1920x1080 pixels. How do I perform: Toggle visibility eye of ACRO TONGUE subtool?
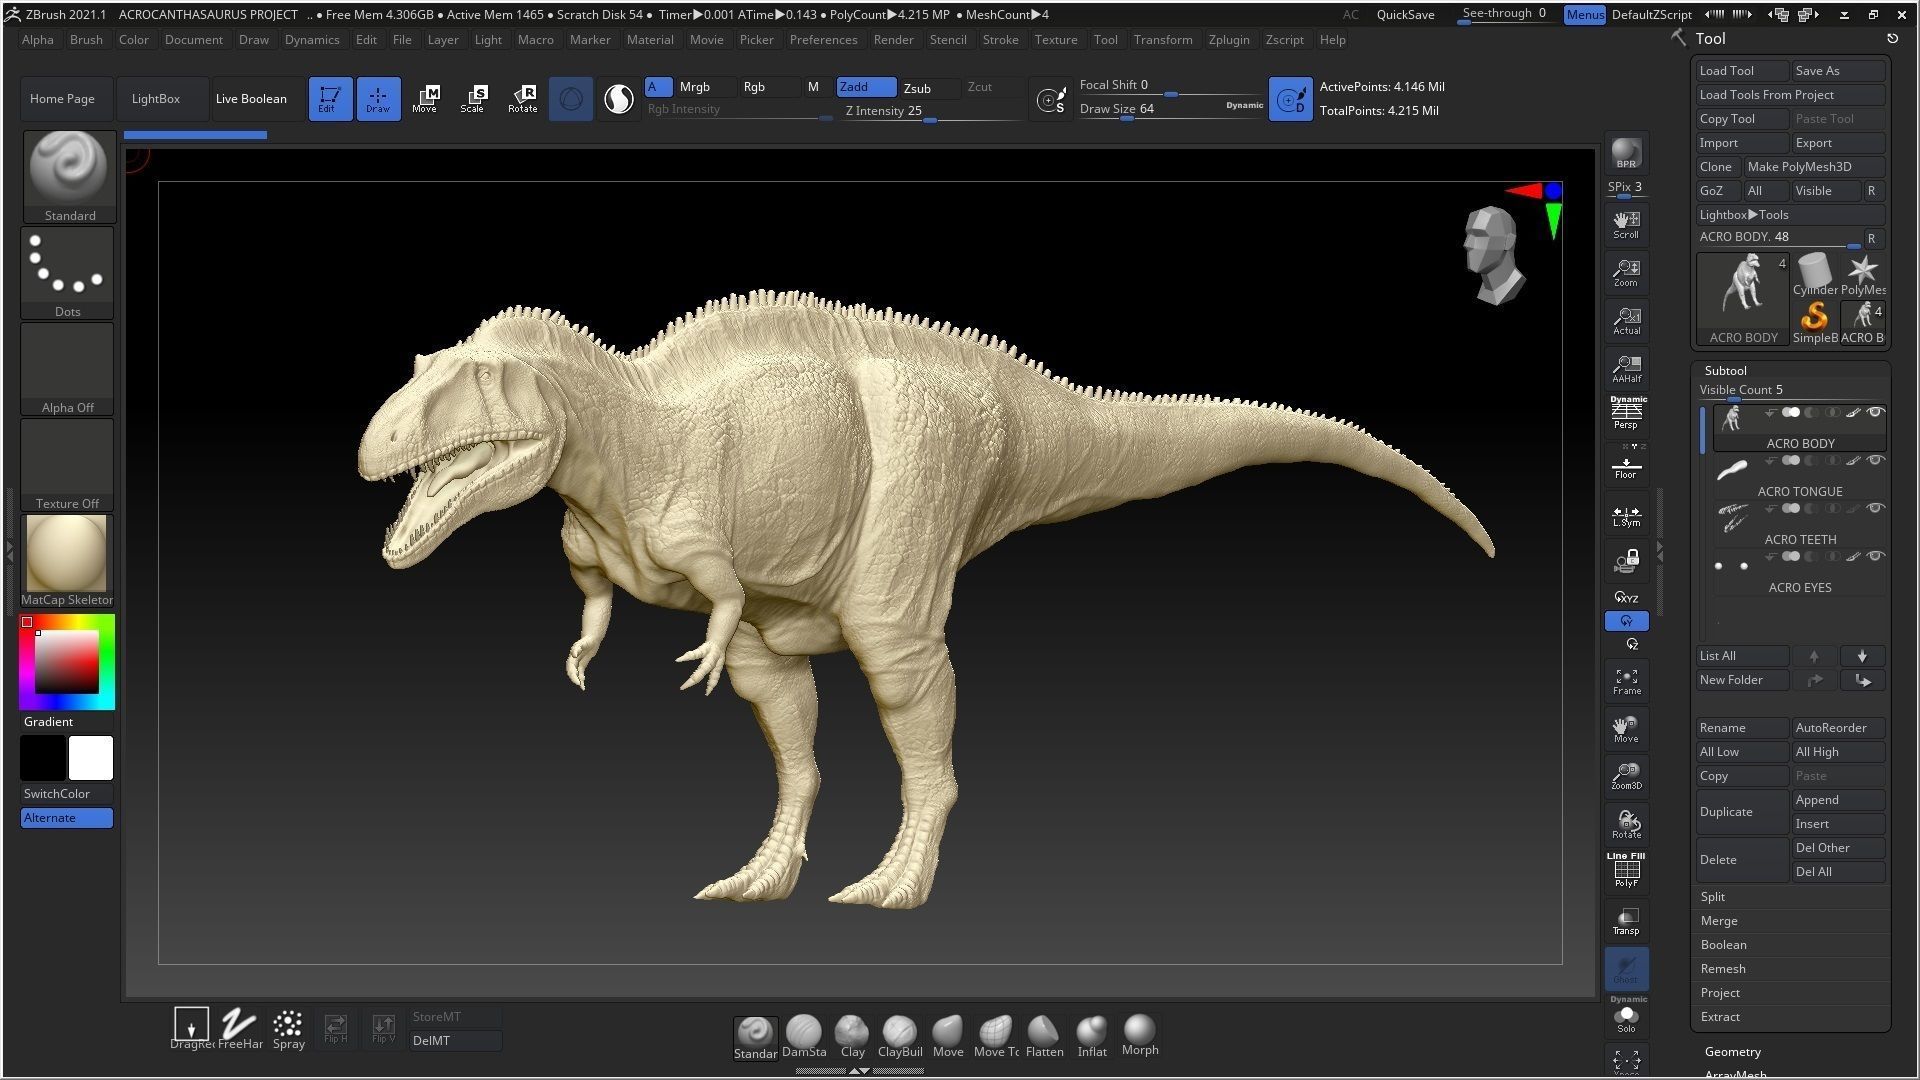[1875, 461]
